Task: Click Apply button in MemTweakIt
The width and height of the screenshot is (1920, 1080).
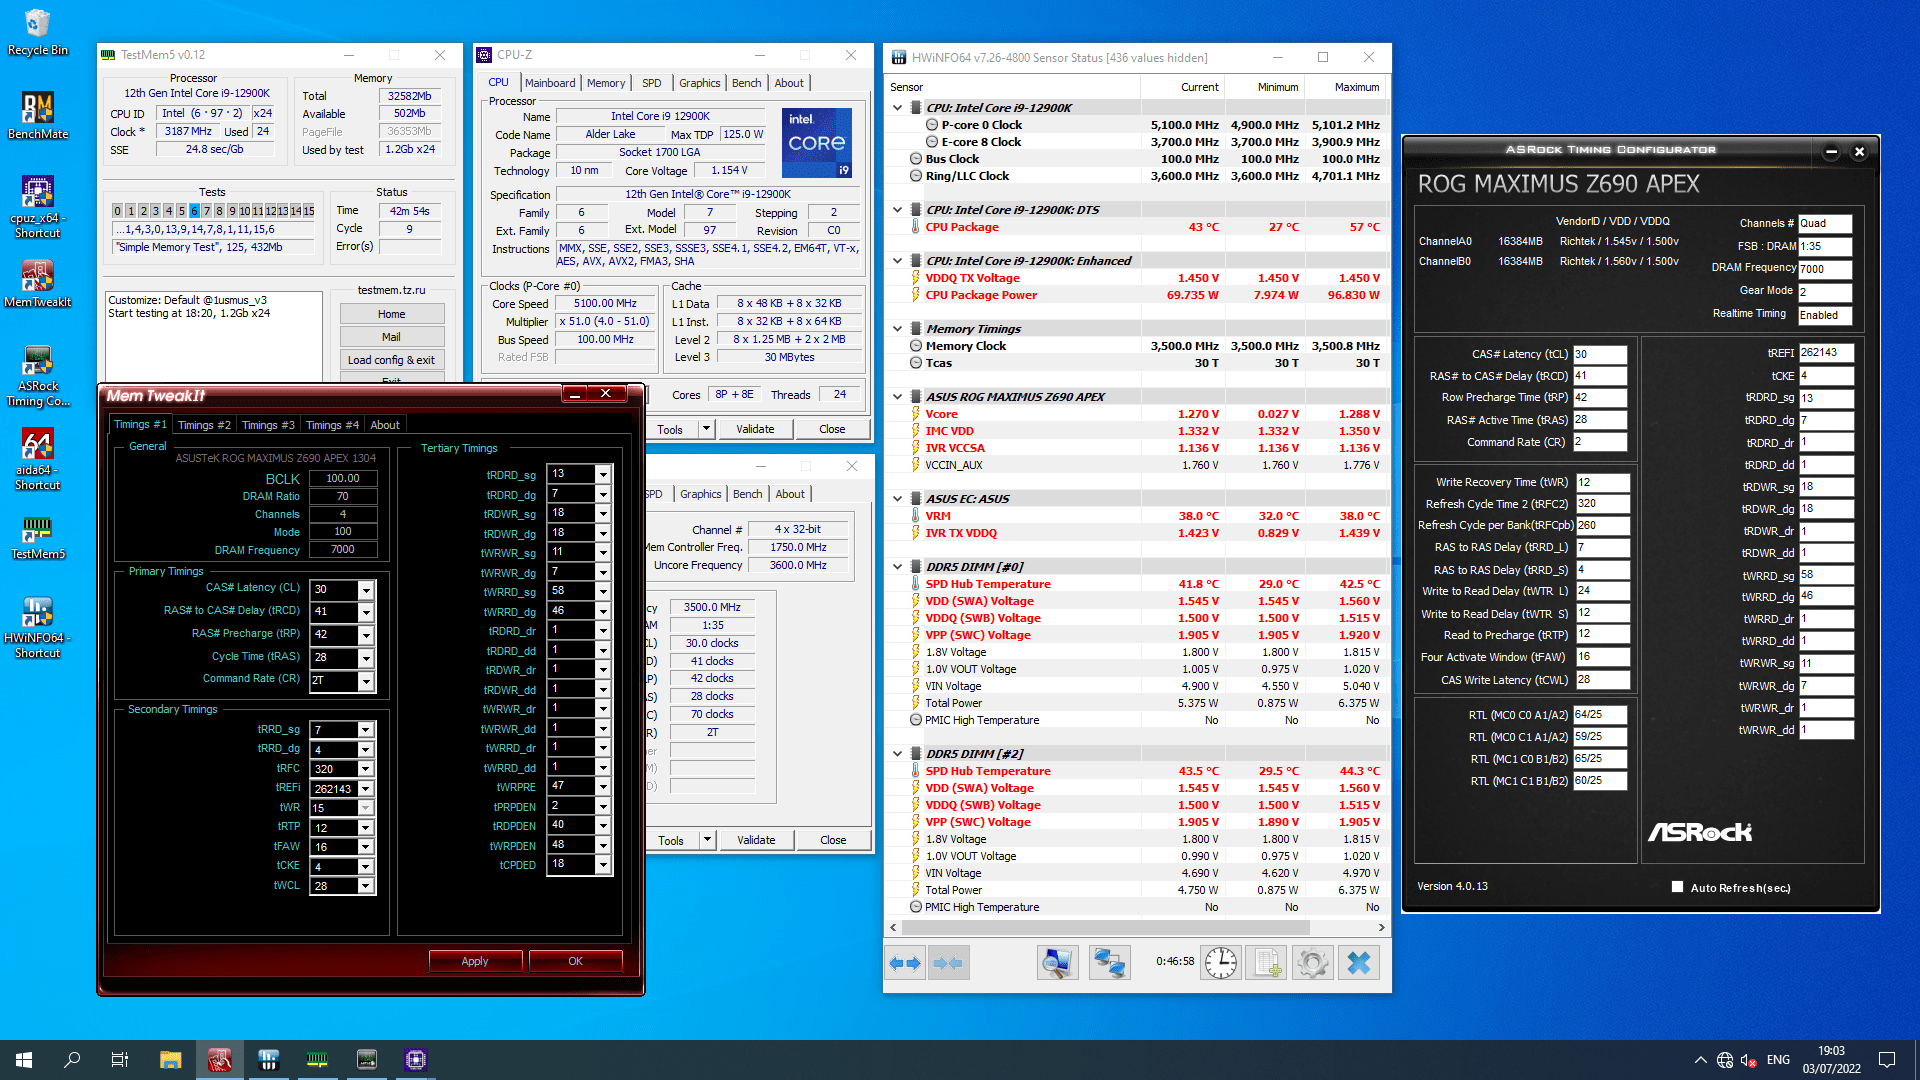Action: click(475, 961)
